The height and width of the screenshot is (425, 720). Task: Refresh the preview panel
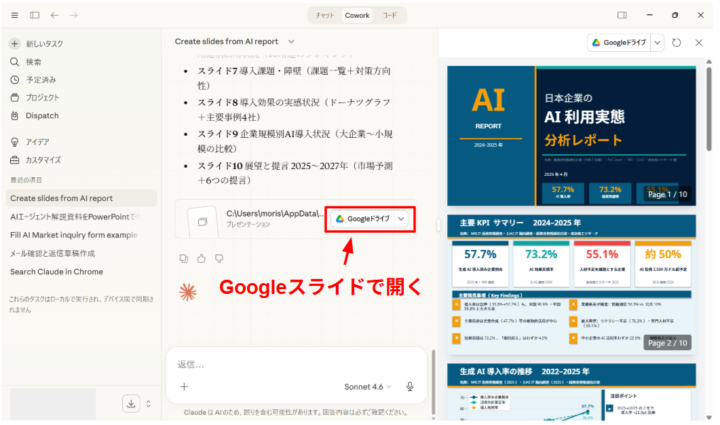tap(677, 43)
